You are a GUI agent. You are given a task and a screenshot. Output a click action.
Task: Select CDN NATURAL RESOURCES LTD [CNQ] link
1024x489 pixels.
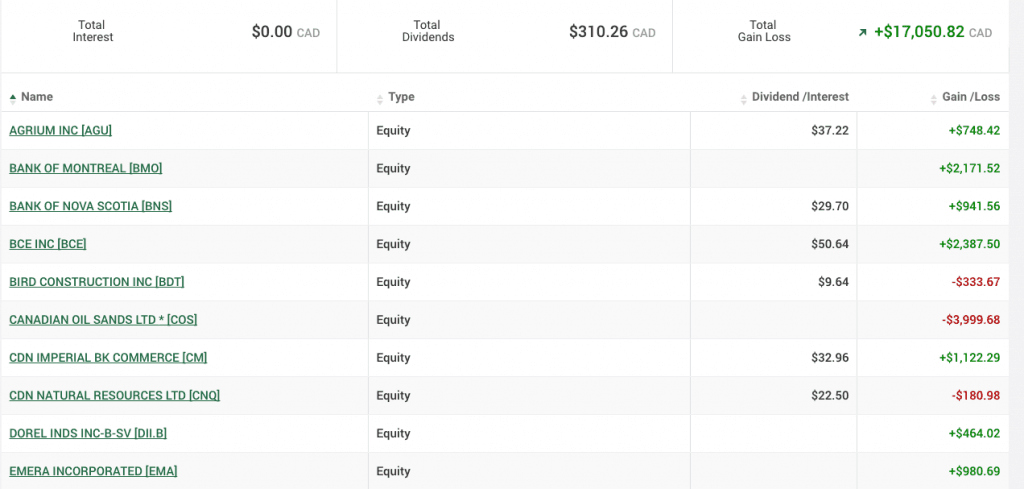pos(114,396)
